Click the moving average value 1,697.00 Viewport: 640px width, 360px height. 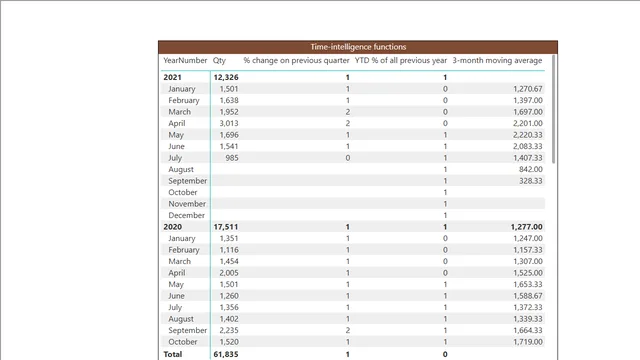[528, 112]
